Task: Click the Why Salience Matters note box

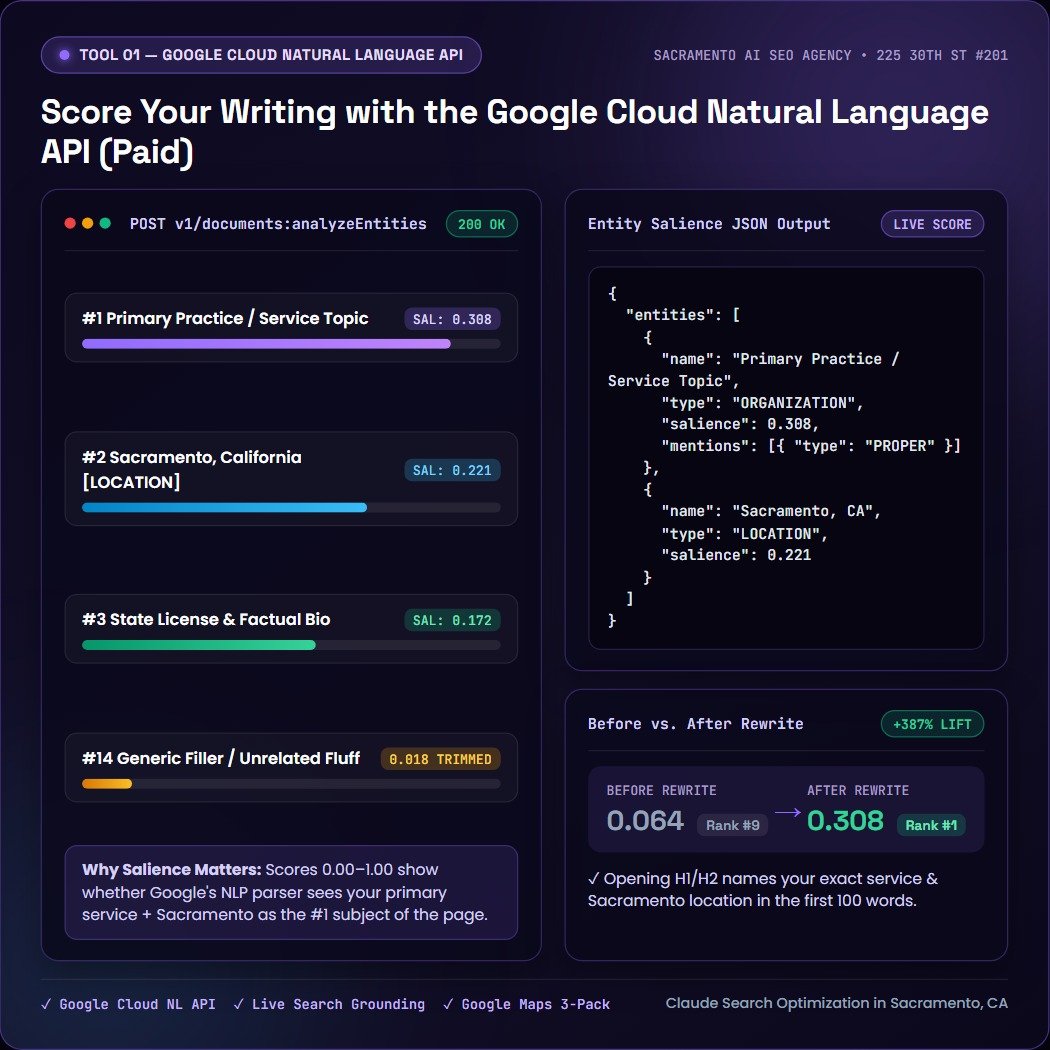Action: [291, 892]
